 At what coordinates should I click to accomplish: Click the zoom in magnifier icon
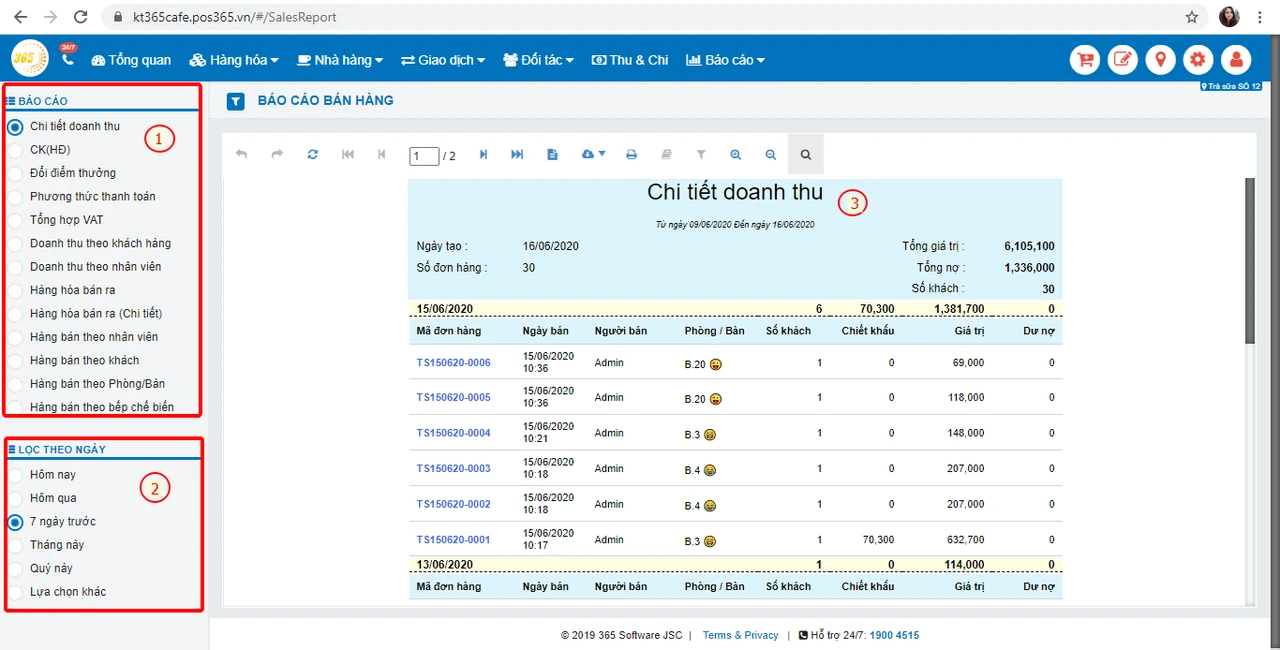[x=736, y=155]
